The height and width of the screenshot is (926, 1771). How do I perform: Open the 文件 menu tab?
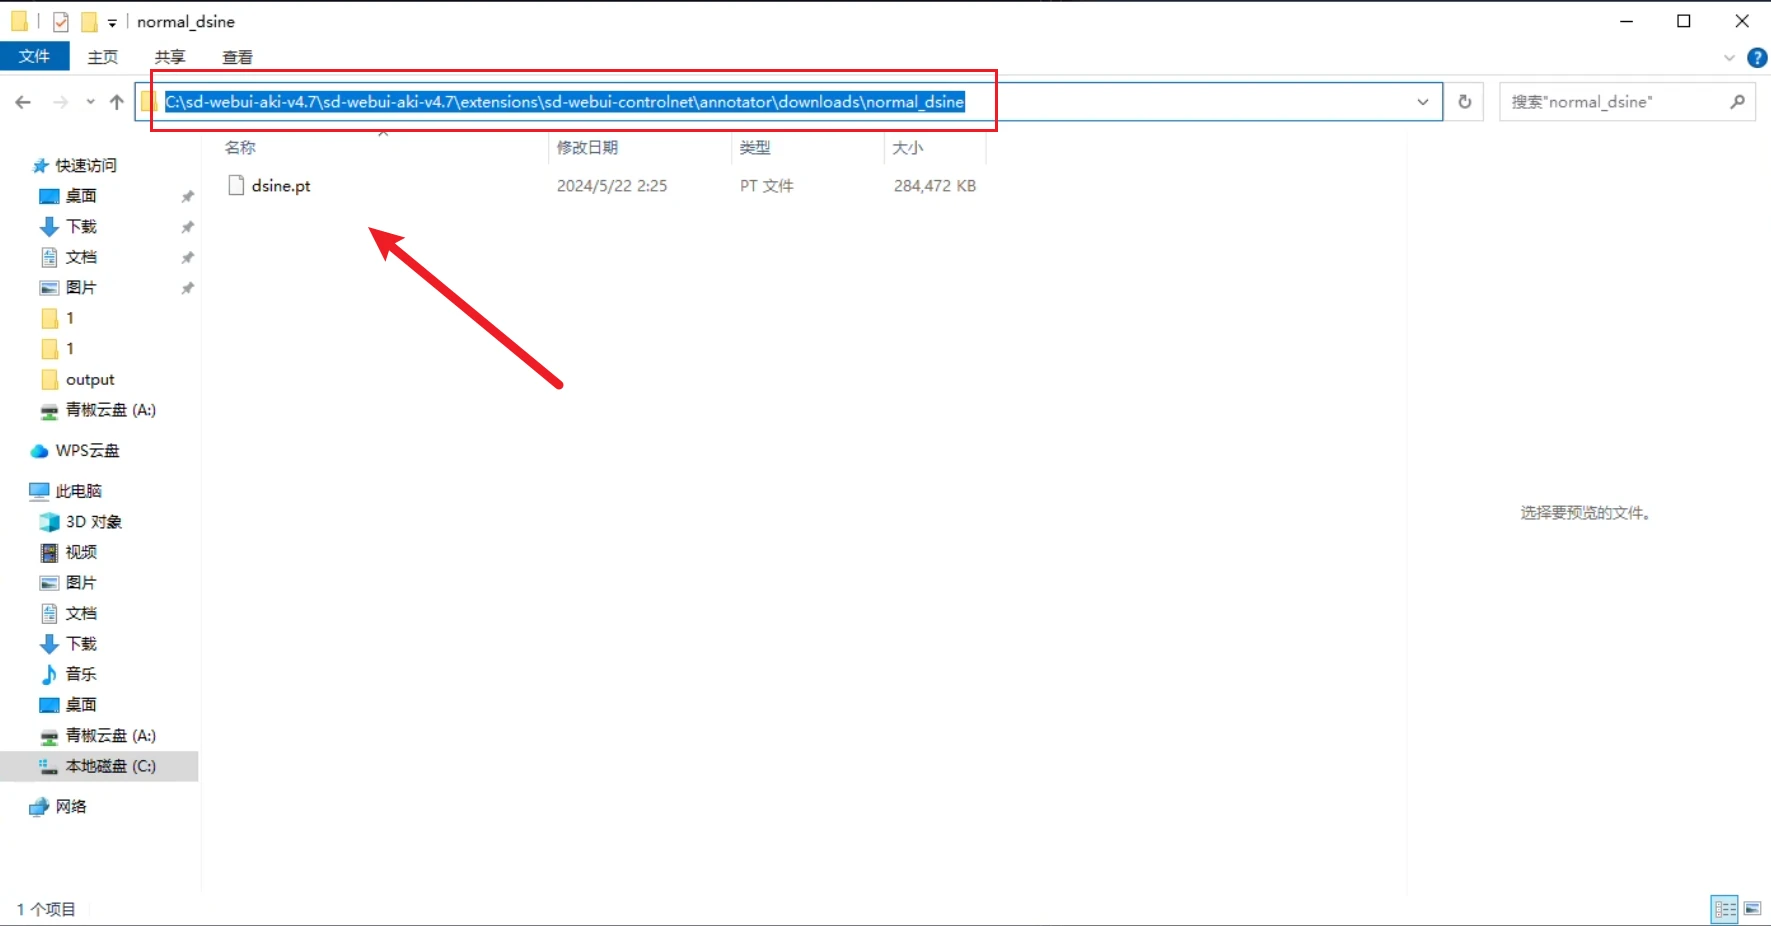coord(35,57)
